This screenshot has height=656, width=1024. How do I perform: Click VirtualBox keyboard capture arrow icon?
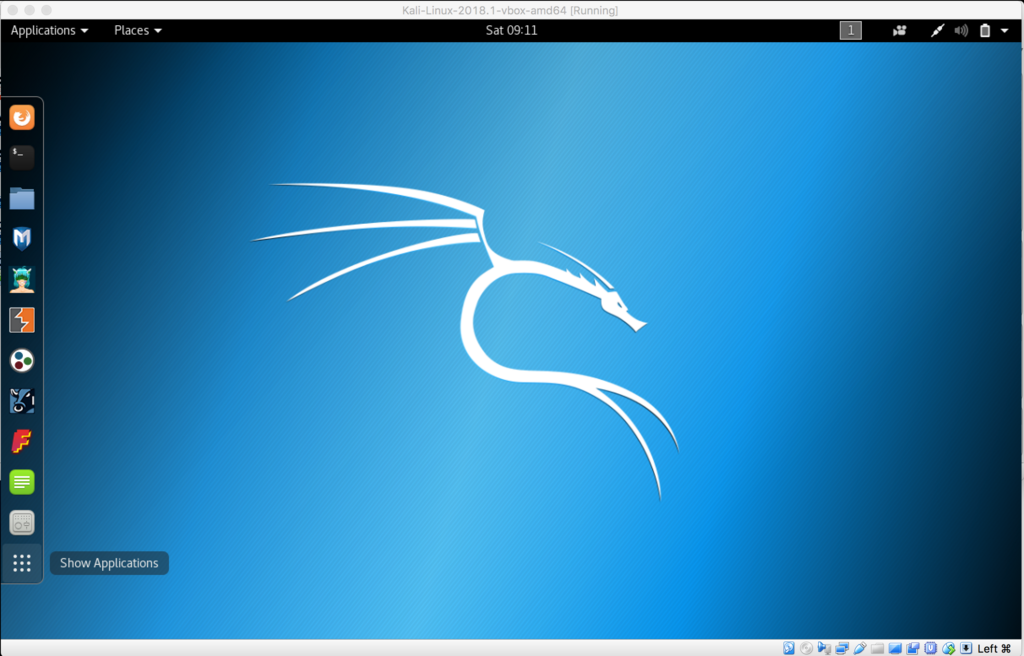pos(966,648)
